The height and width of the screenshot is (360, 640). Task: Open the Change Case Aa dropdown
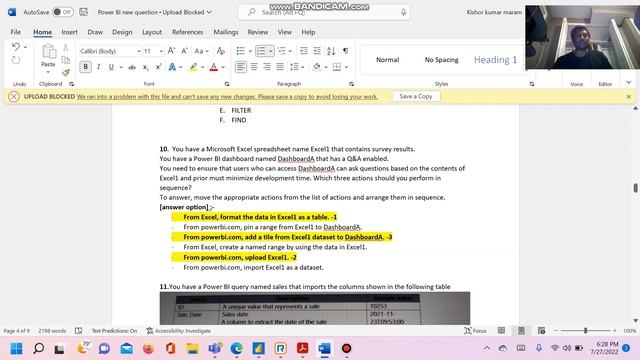pos(202,51)
